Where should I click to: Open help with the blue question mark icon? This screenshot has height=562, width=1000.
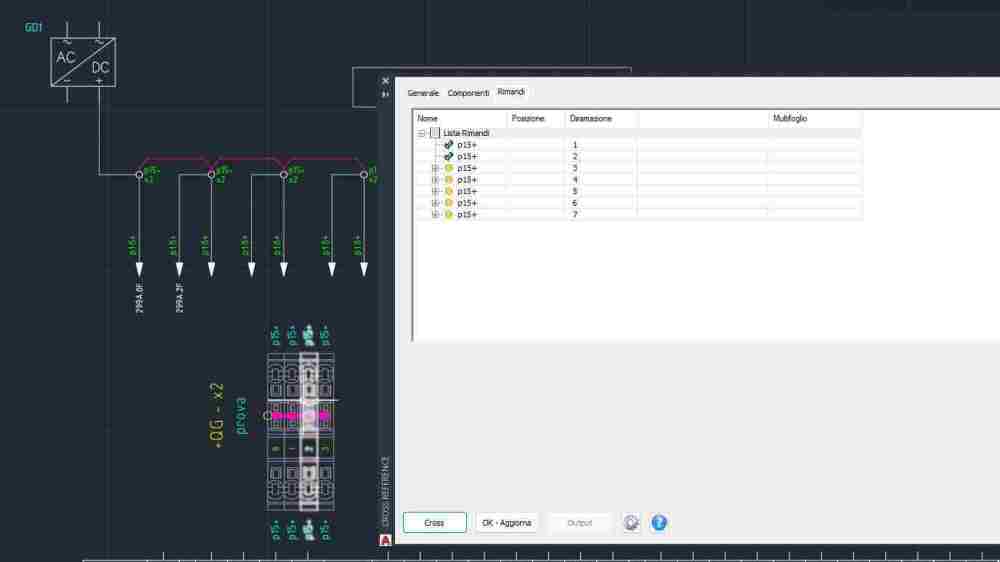659,523
